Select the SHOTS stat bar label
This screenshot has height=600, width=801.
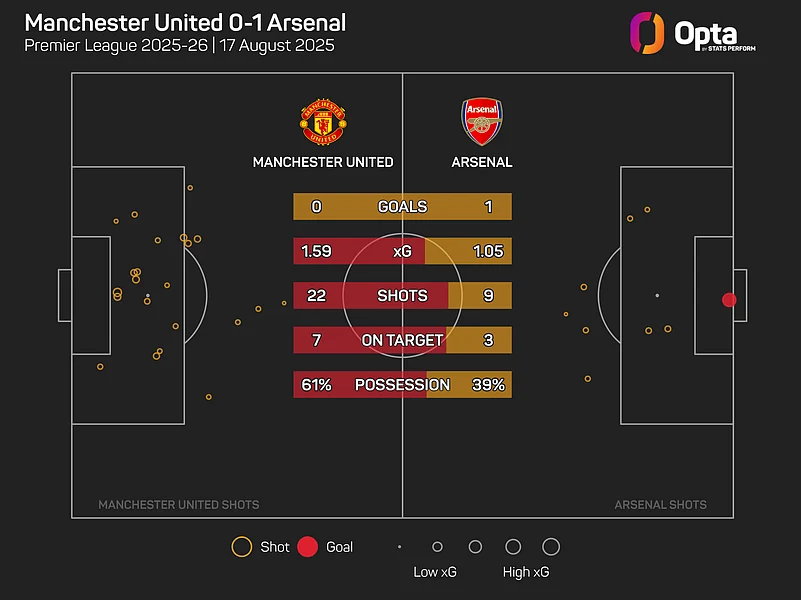click(403, 296)
